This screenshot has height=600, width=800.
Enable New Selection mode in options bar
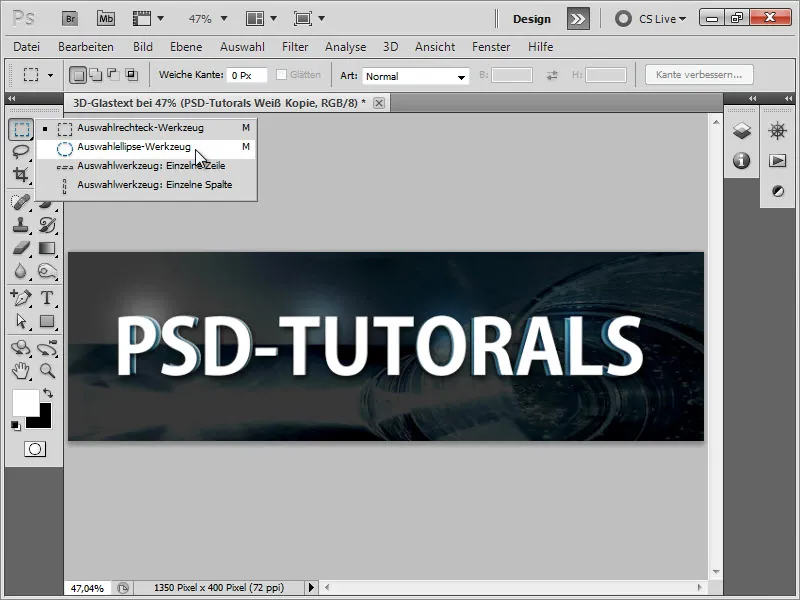click(x=78, y=75)
